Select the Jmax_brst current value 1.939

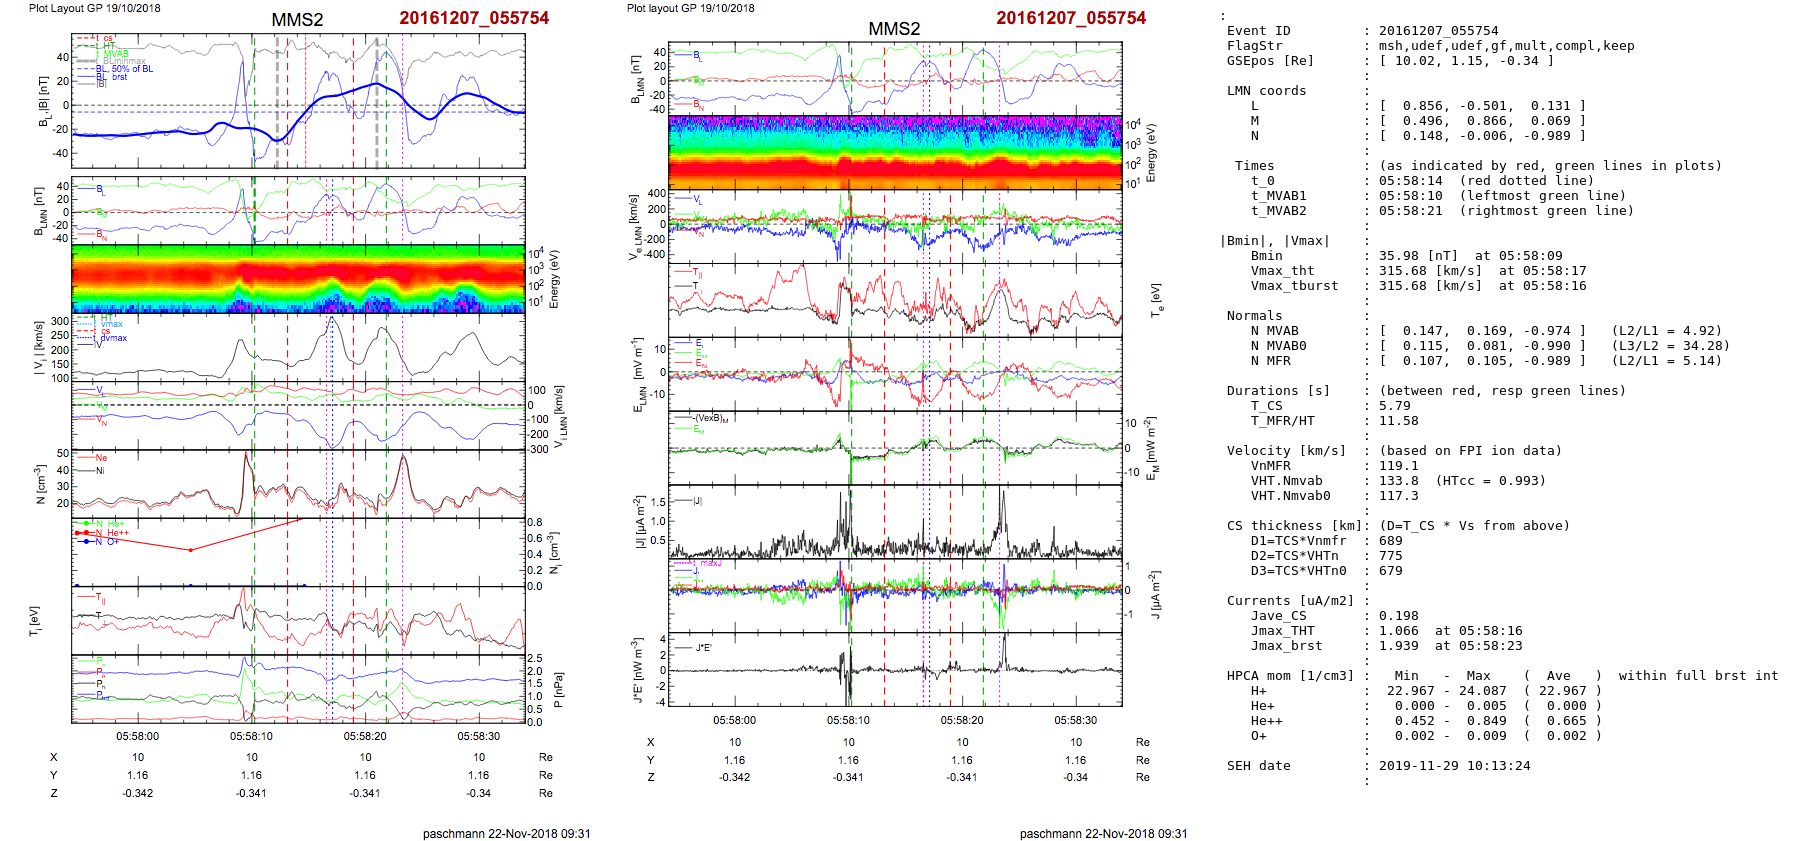(1396, 646)
